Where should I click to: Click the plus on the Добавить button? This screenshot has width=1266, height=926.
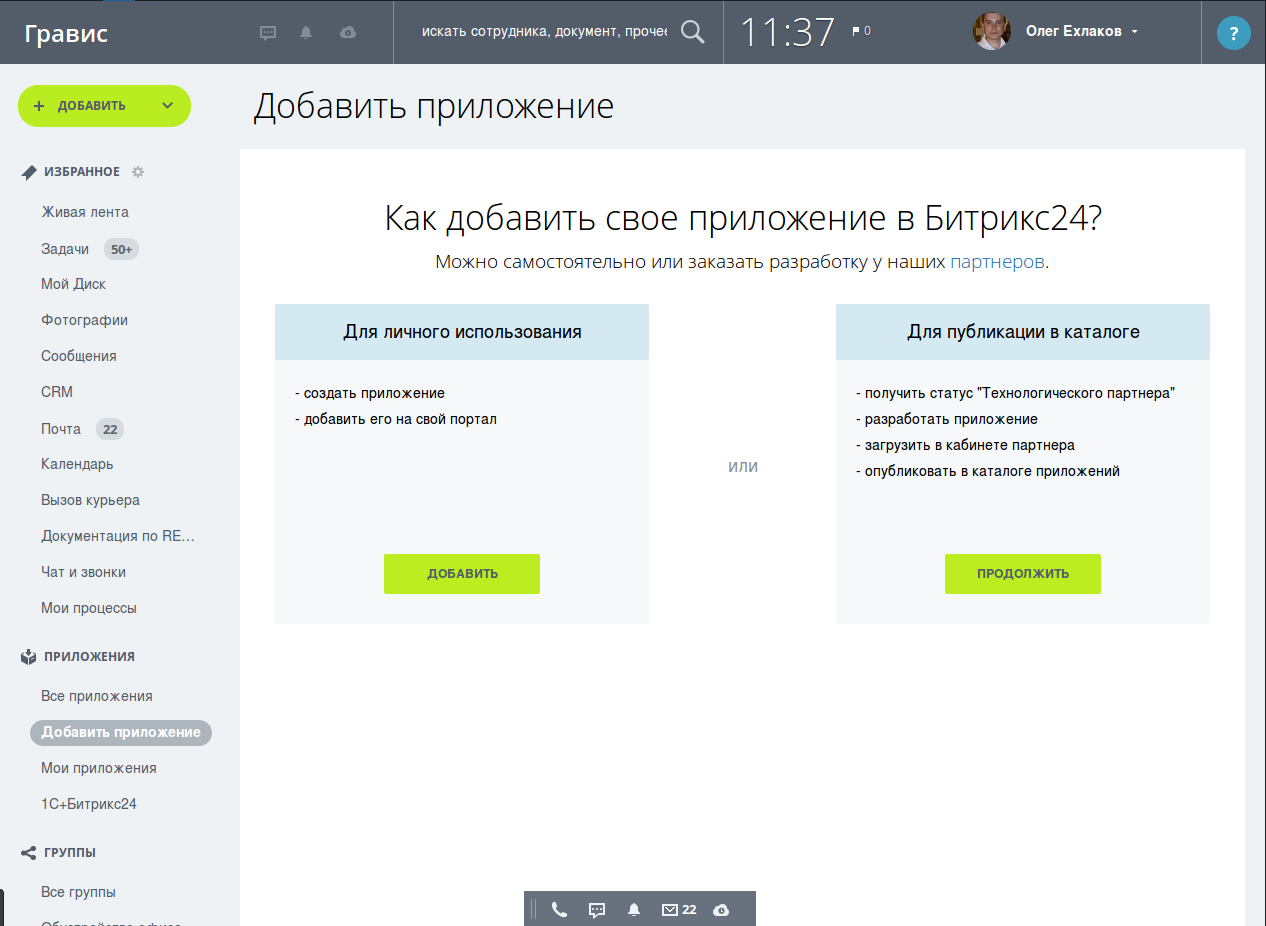tap(39, 106)
